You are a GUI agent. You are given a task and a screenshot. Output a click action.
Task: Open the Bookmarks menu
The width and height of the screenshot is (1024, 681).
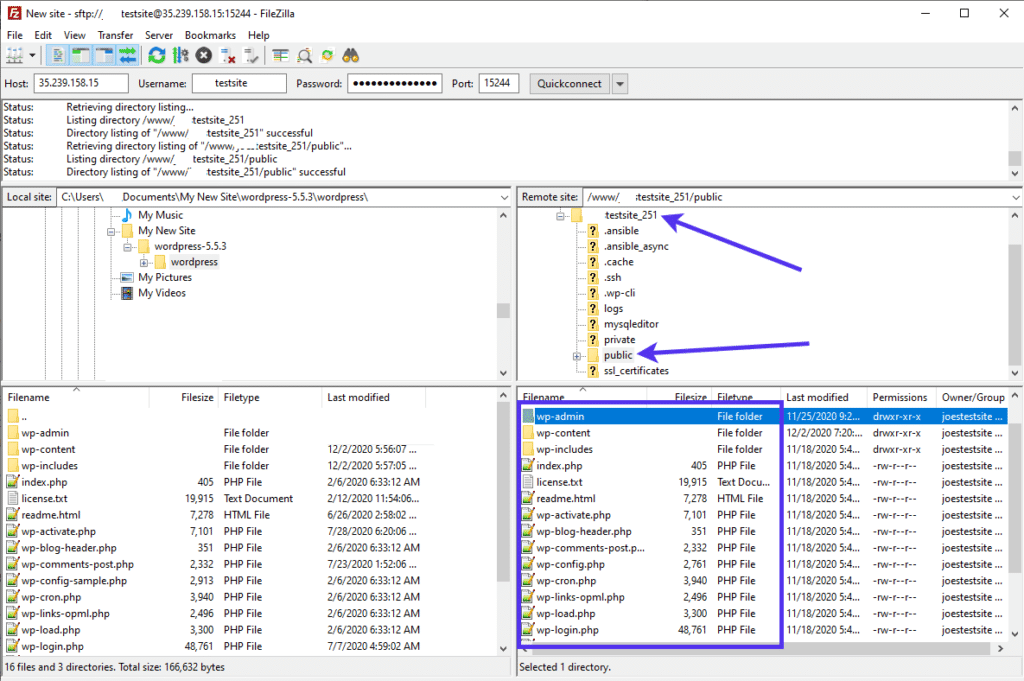tap(210, 34)
